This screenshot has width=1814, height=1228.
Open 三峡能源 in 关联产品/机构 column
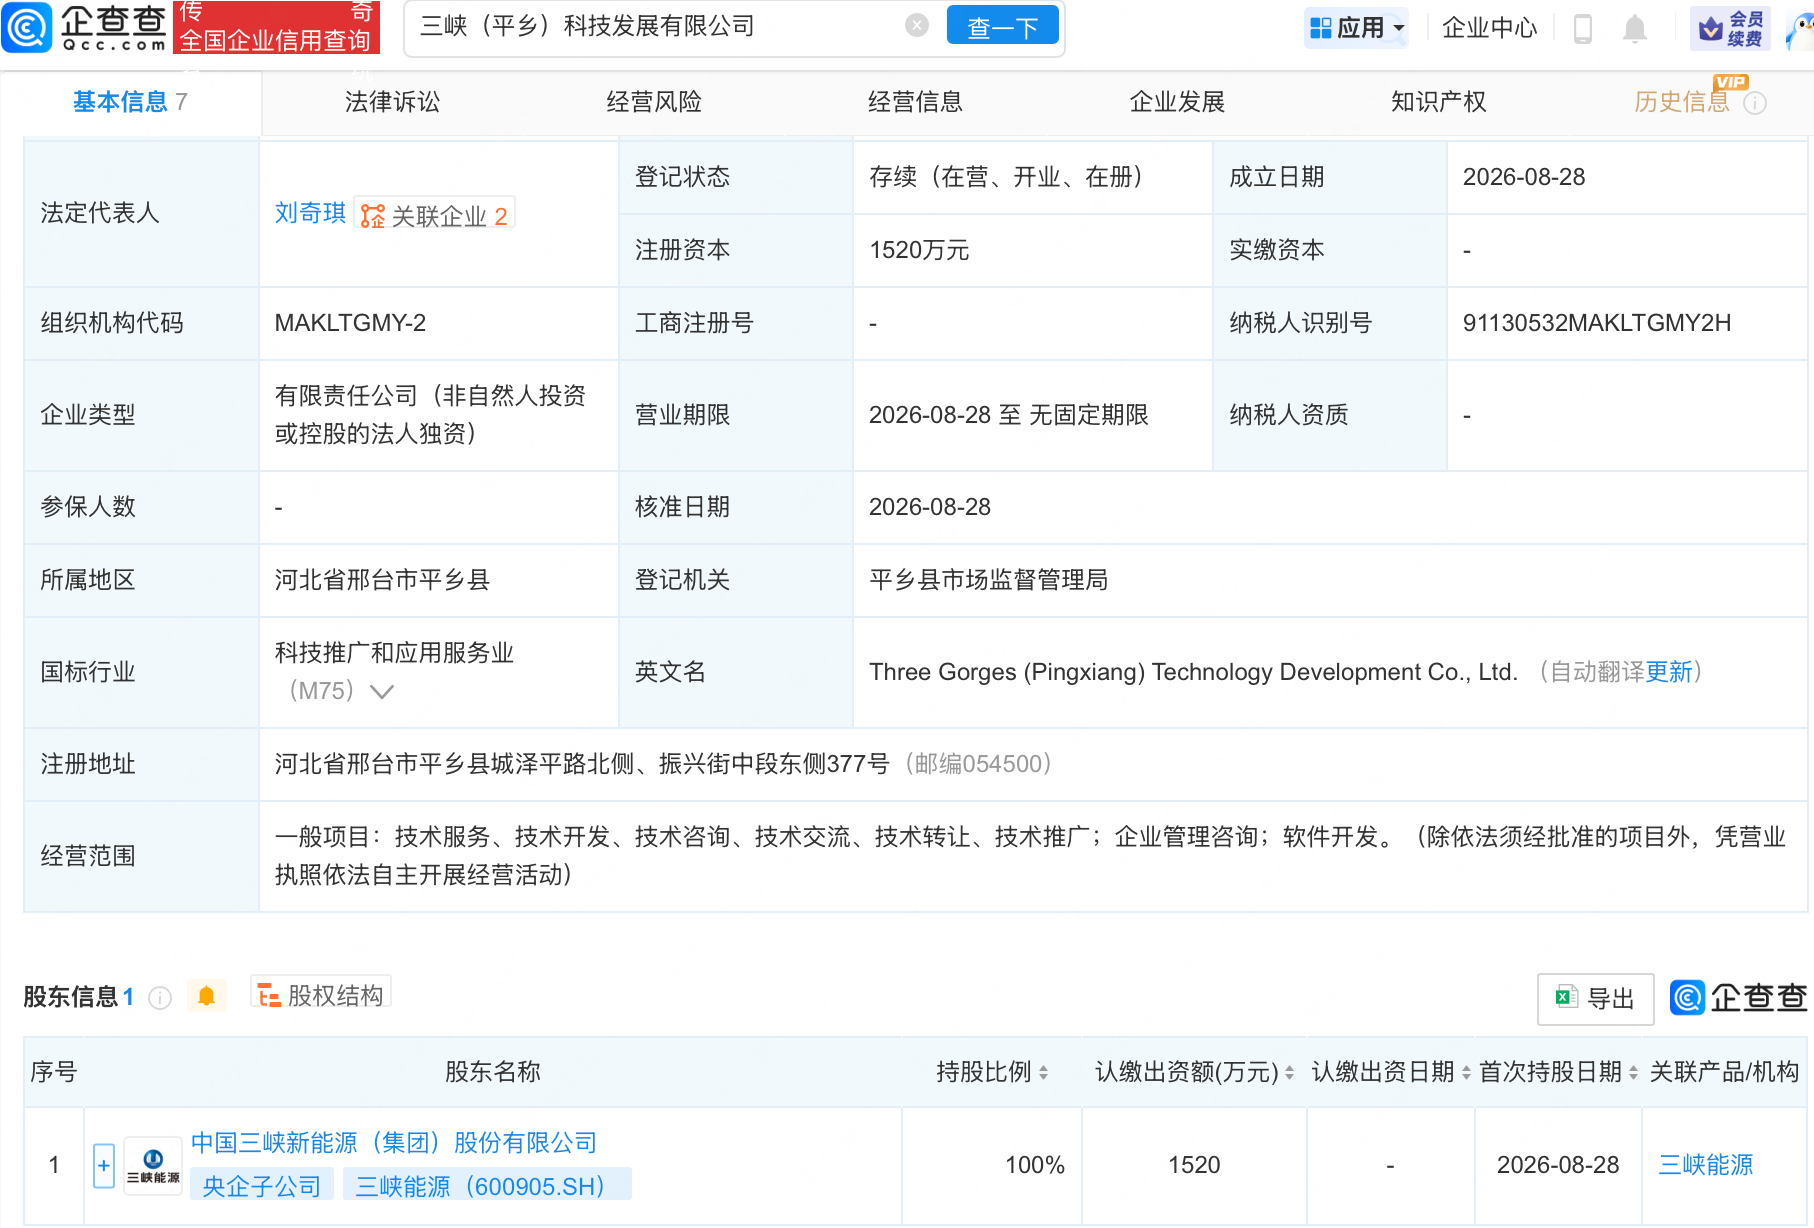pyautogui.click(x=1706, y=1165)
